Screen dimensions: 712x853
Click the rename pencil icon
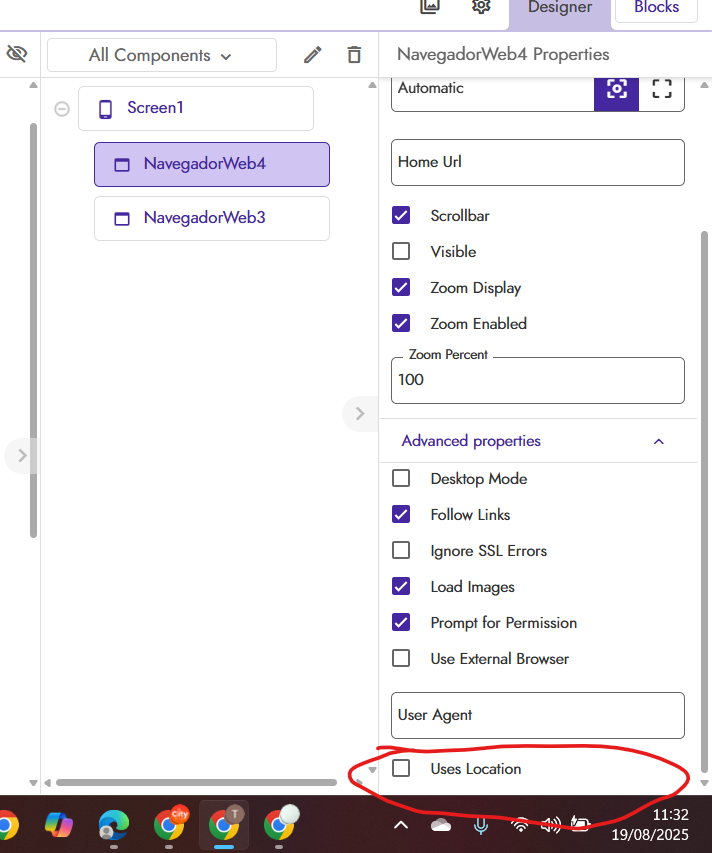313,55
